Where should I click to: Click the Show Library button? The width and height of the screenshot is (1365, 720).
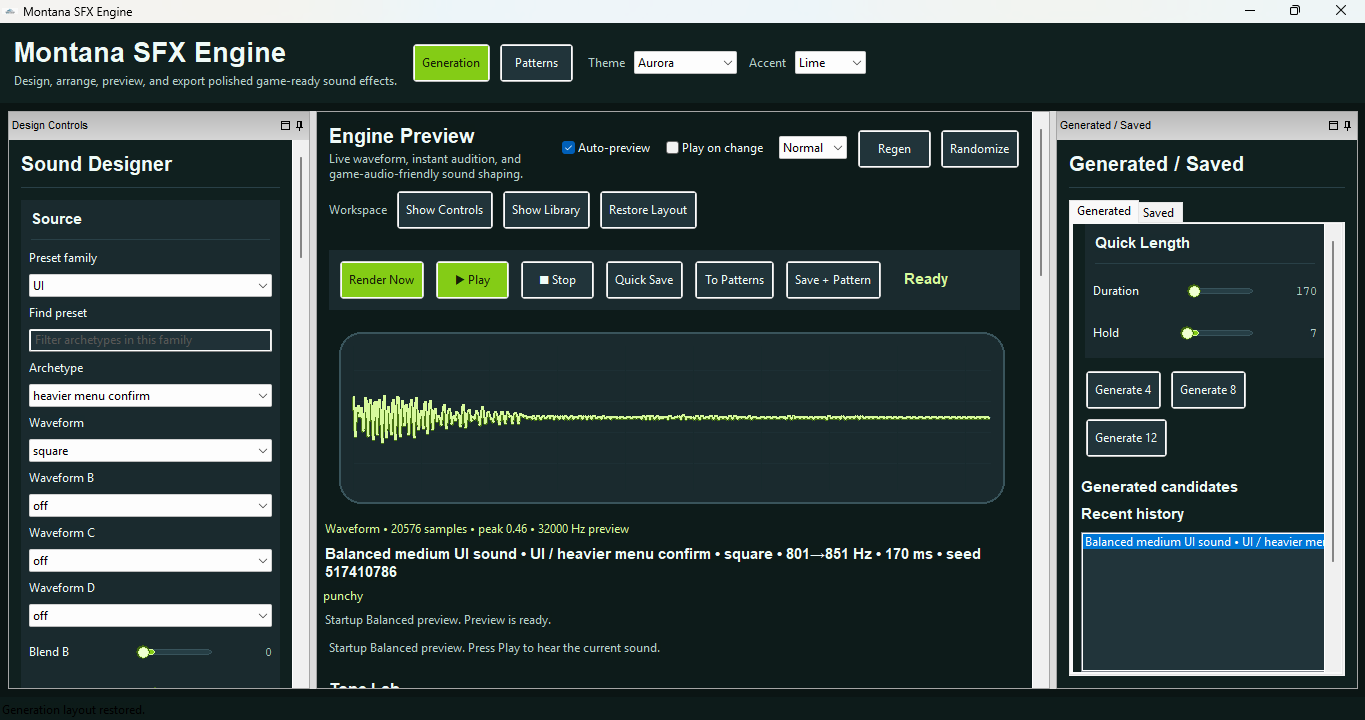pos(546,210)
